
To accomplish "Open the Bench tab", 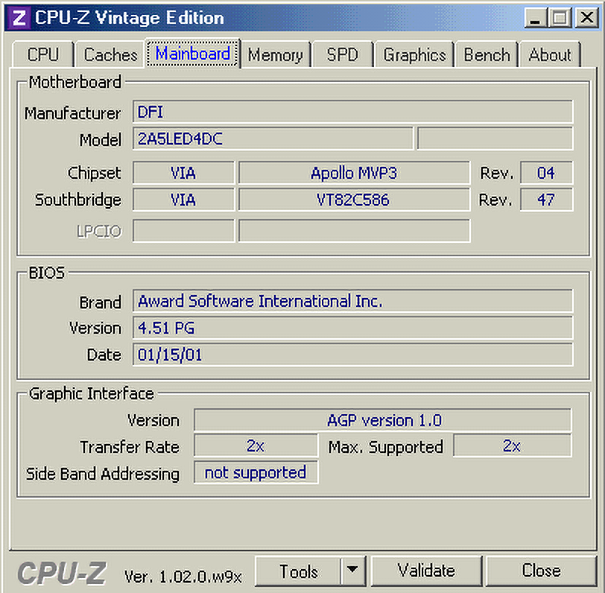I will tap(487, 55).
